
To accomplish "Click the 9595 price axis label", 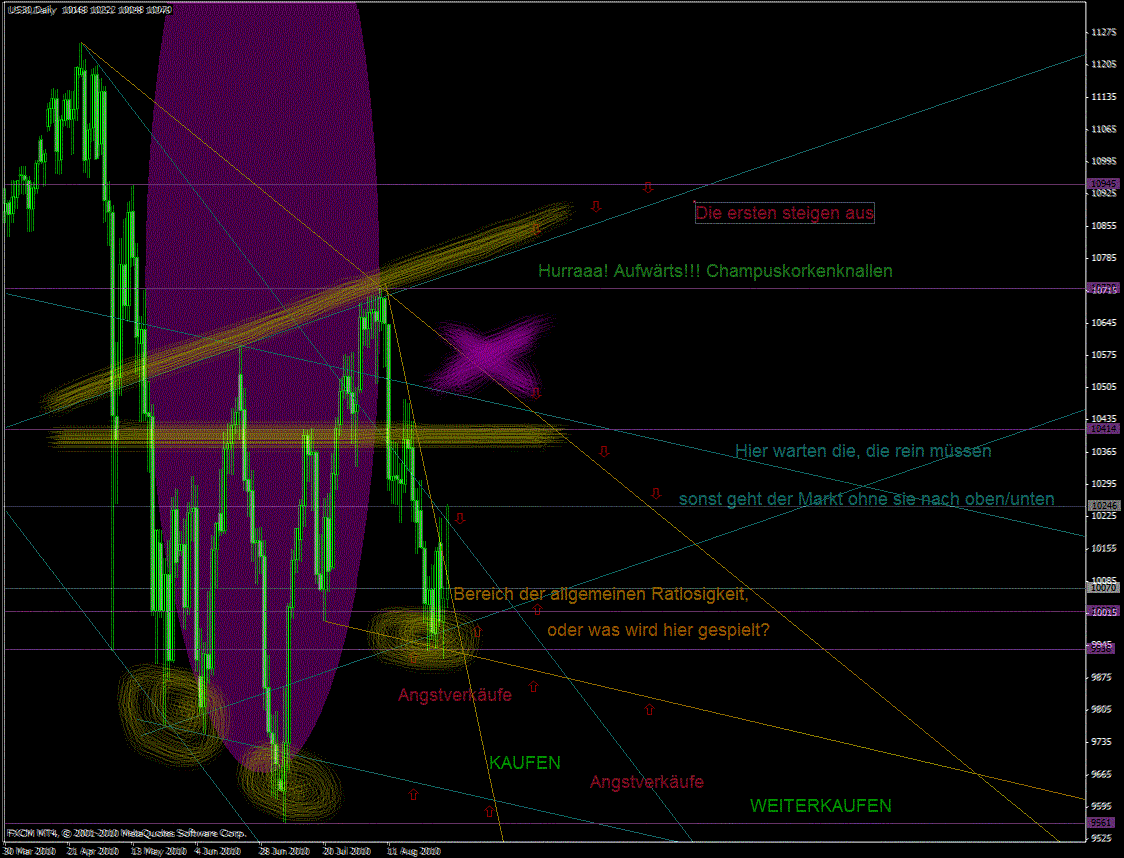I will pyautogui.click(x=1104, y=806).
